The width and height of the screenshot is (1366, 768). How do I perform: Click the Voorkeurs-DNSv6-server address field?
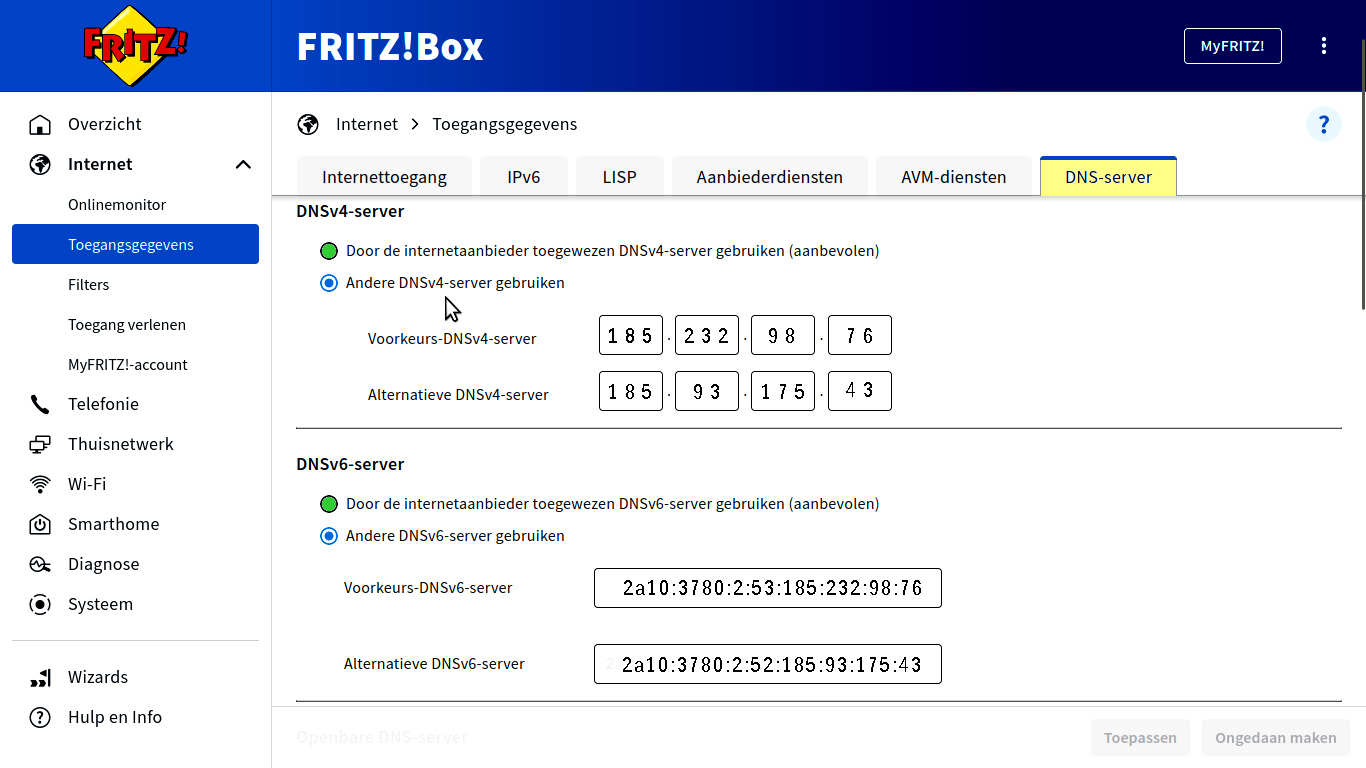click(767, 588)
